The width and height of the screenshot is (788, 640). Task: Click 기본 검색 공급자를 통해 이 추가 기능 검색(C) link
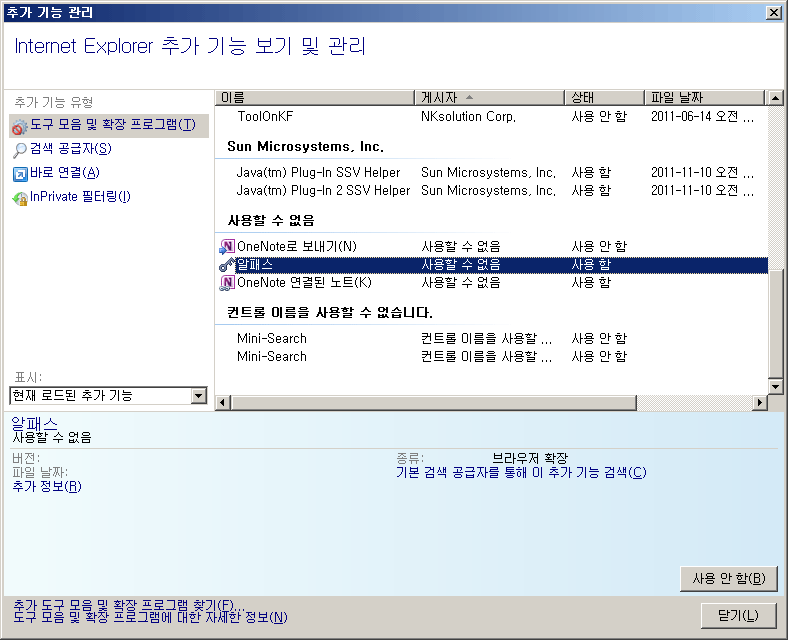point(521,472)
